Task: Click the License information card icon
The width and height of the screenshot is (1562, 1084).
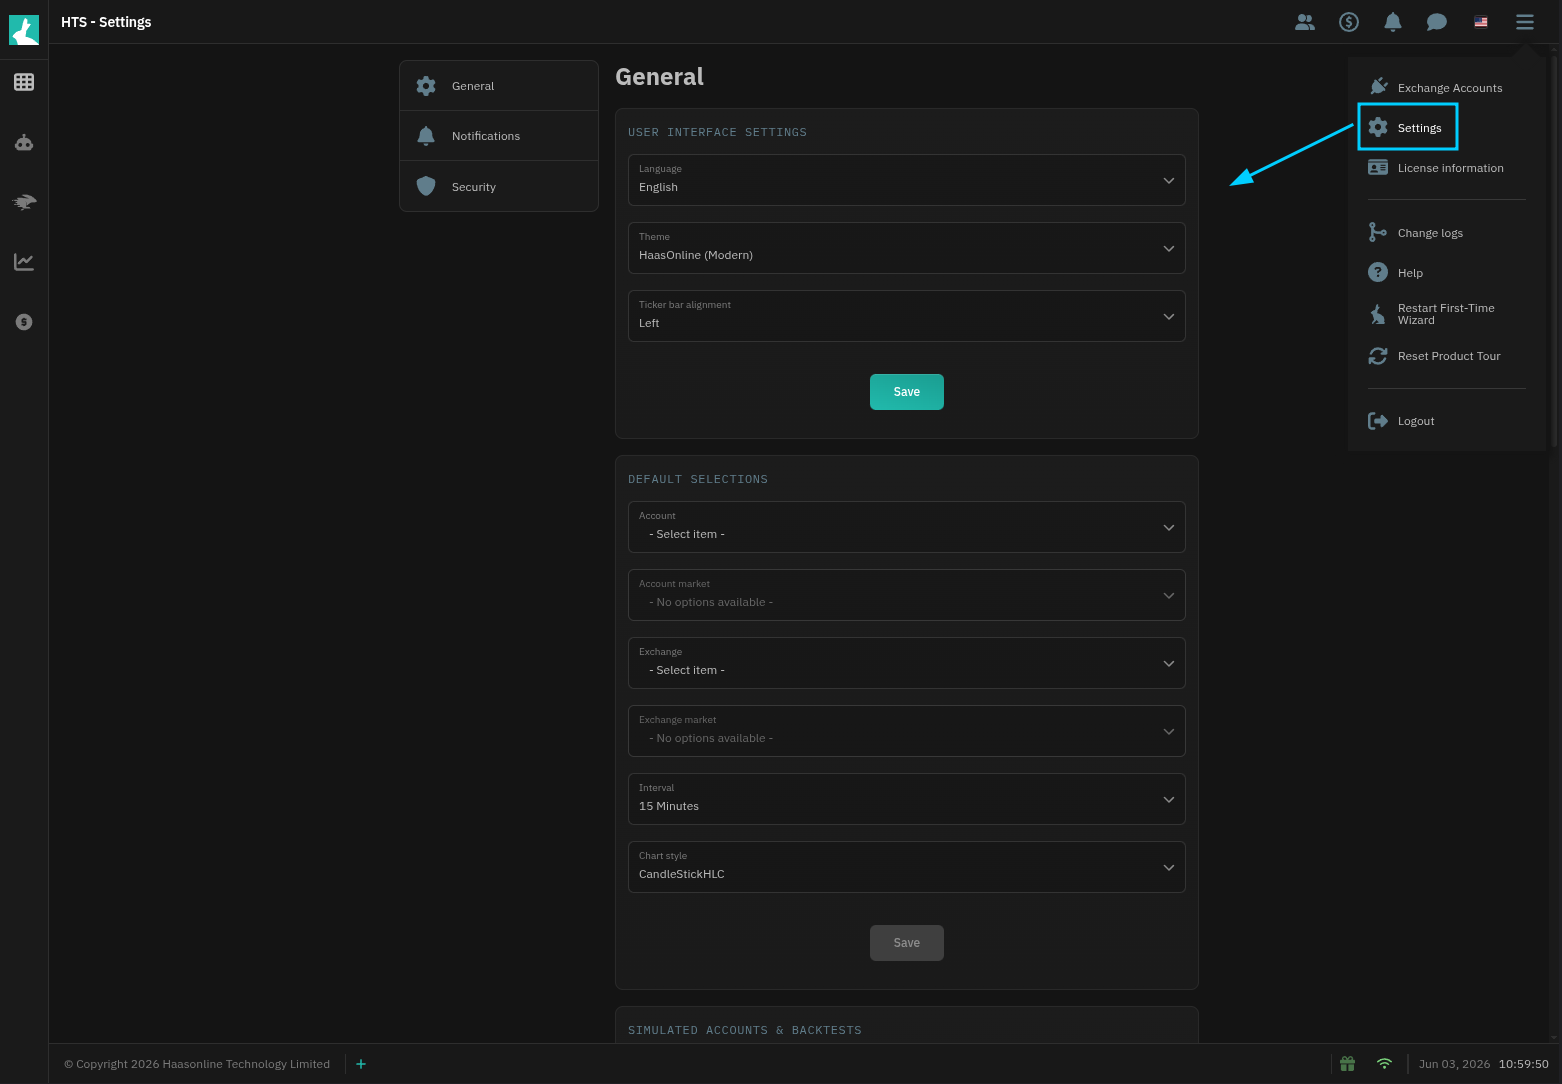Action: point(1378,167)
